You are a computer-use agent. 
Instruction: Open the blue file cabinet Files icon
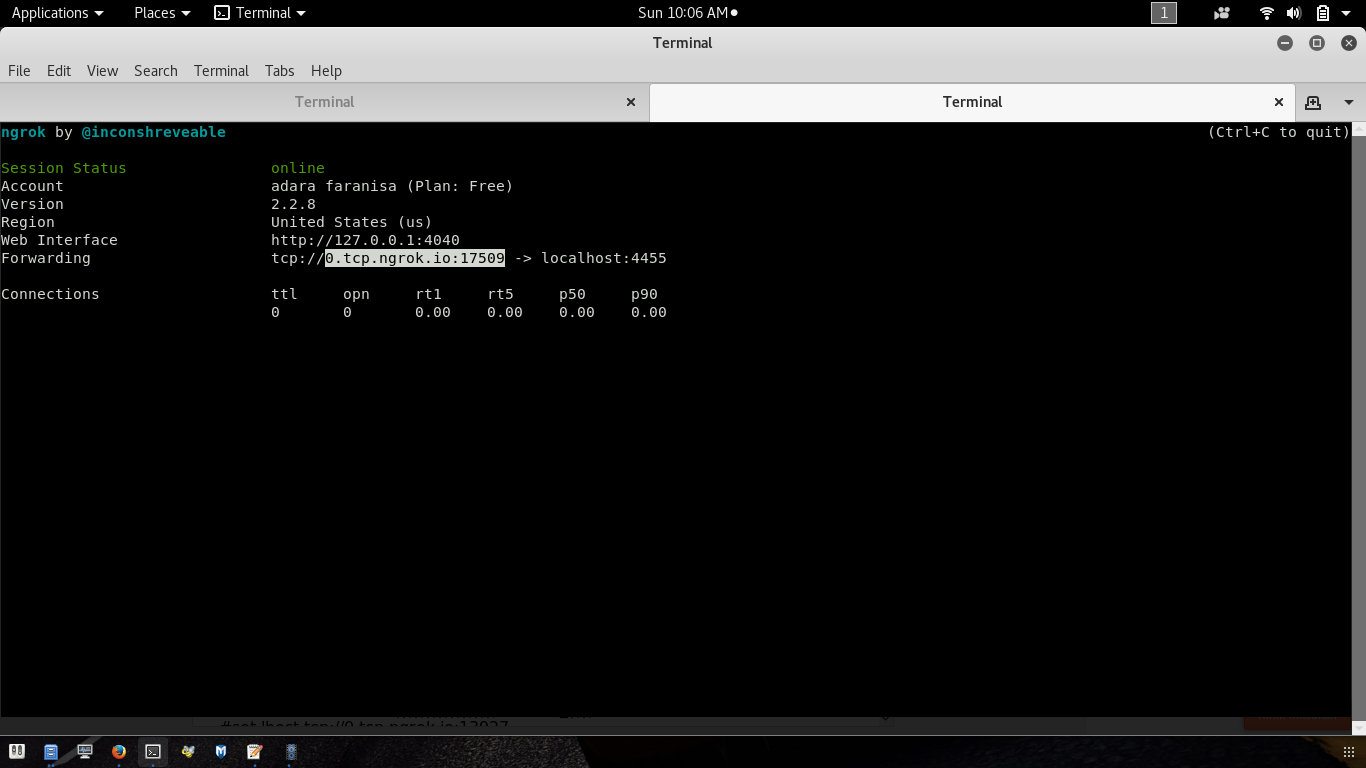(x=51, y=751)
